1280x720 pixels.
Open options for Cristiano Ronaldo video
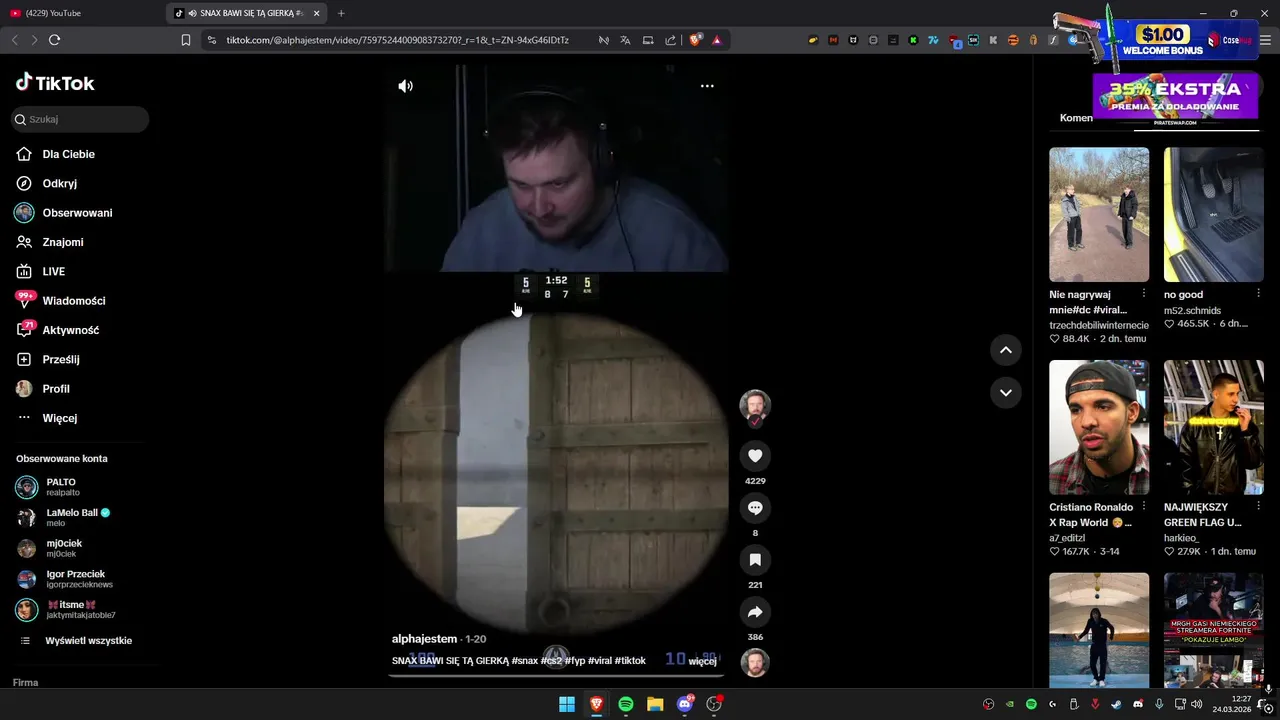(x=1144, y=507)
